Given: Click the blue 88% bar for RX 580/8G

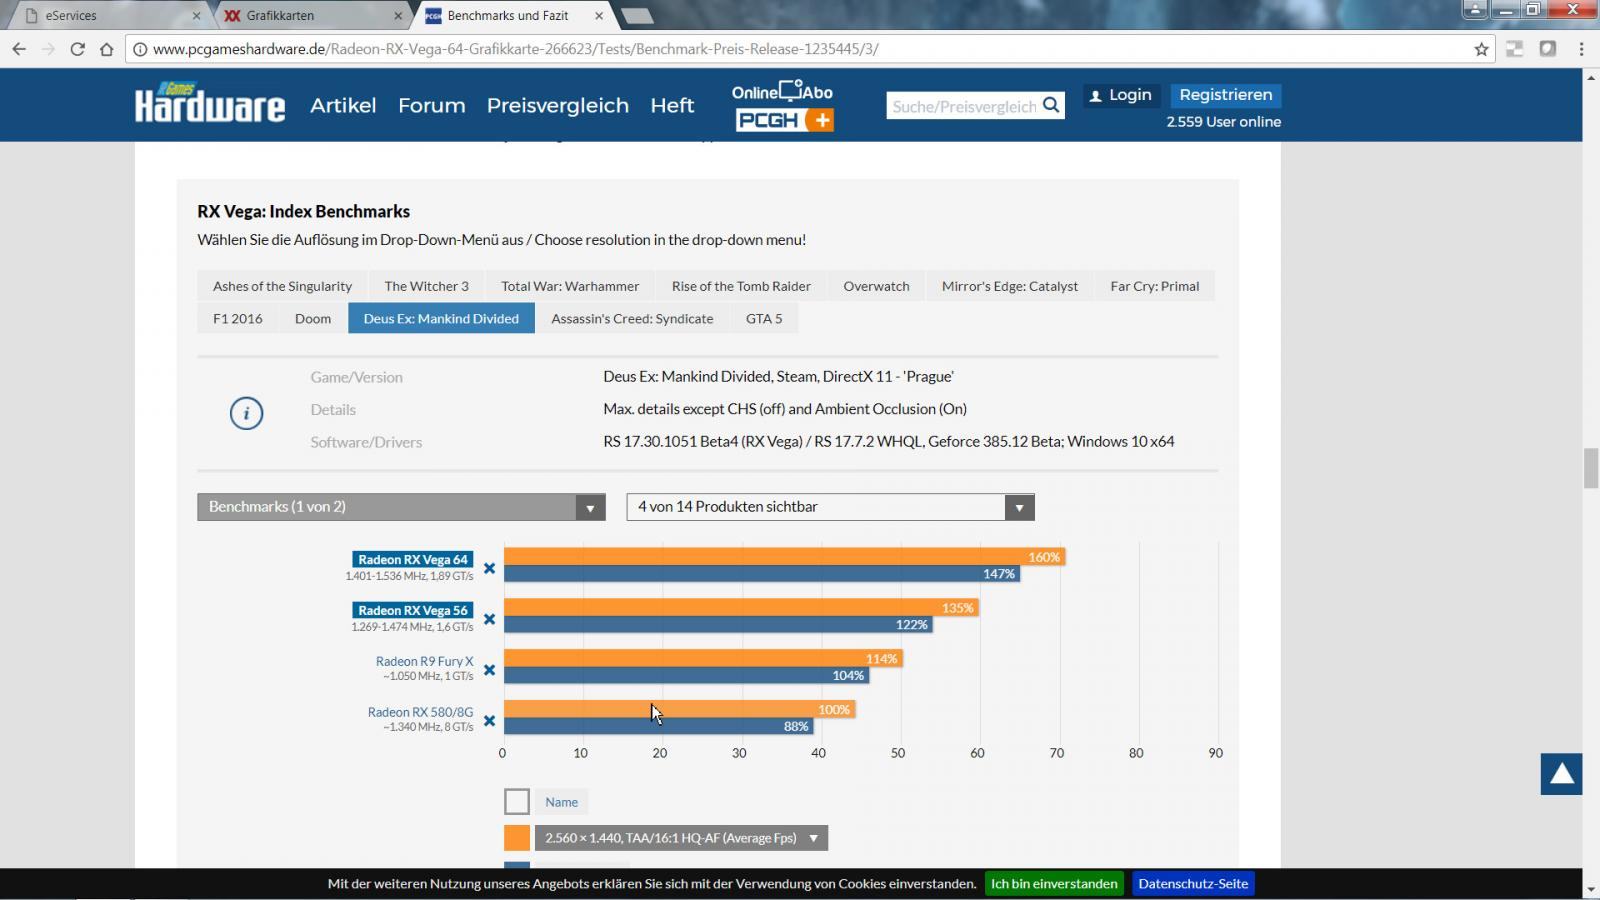Looking at the screenshot, I should pyautogui.click(x=658, y=726).
